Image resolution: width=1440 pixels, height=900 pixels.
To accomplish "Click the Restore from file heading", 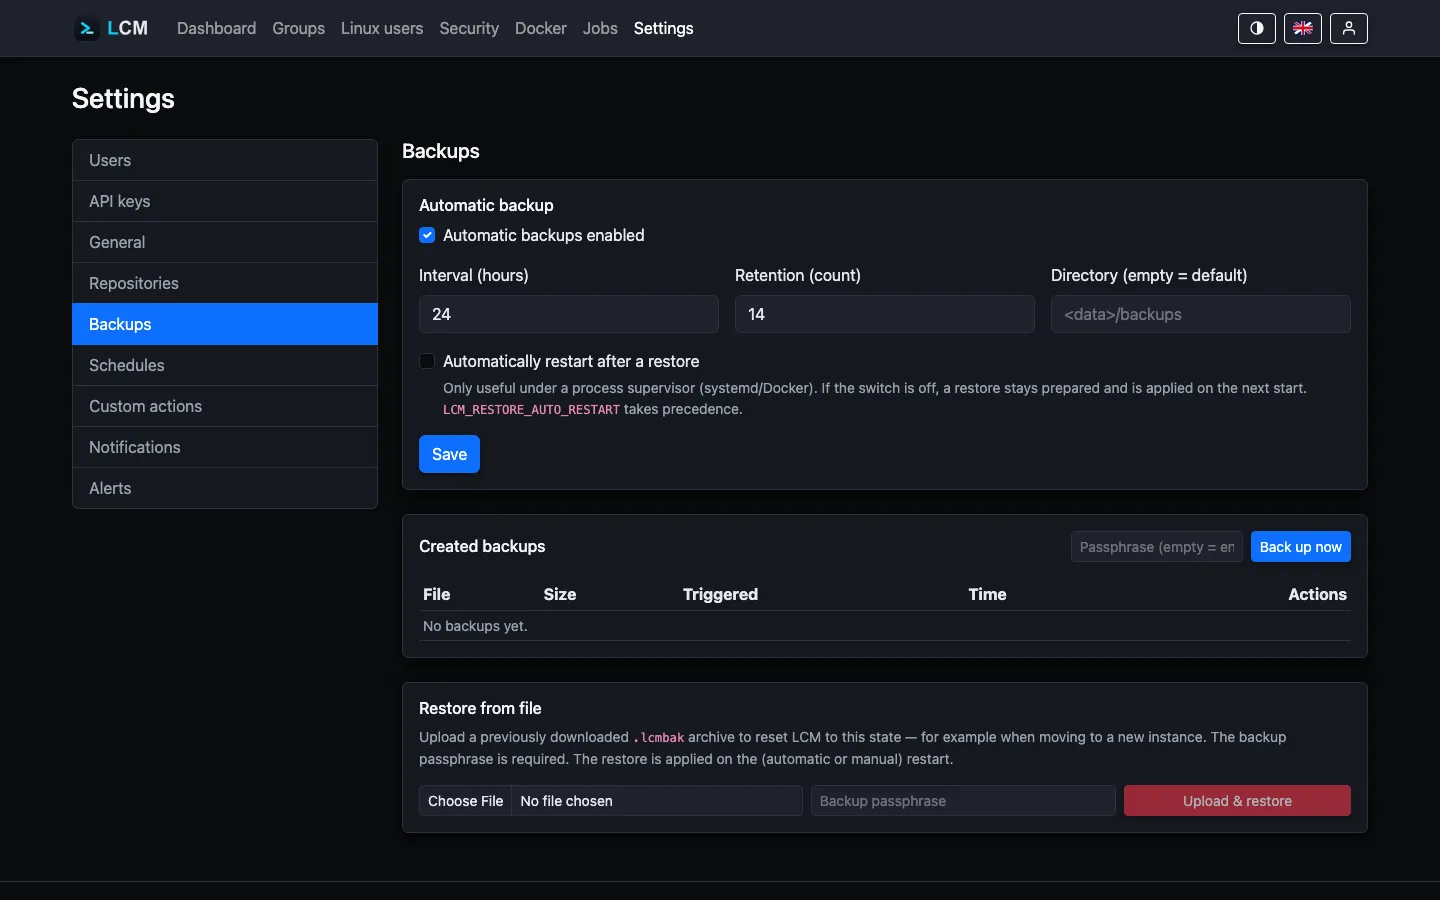I will [480, 708].
